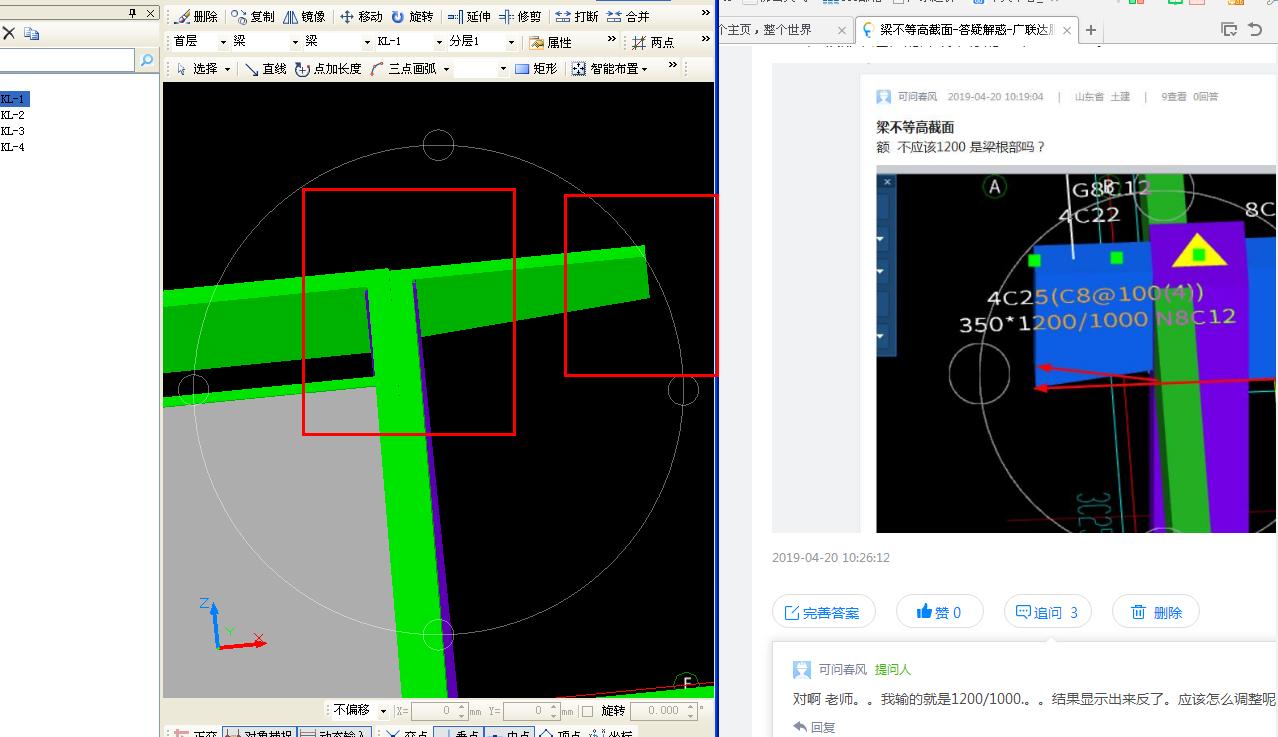Viewport: 1278px width, 737px height.
Task: Choose the 移动 (move) tool
Action: [x=361, y=17]
